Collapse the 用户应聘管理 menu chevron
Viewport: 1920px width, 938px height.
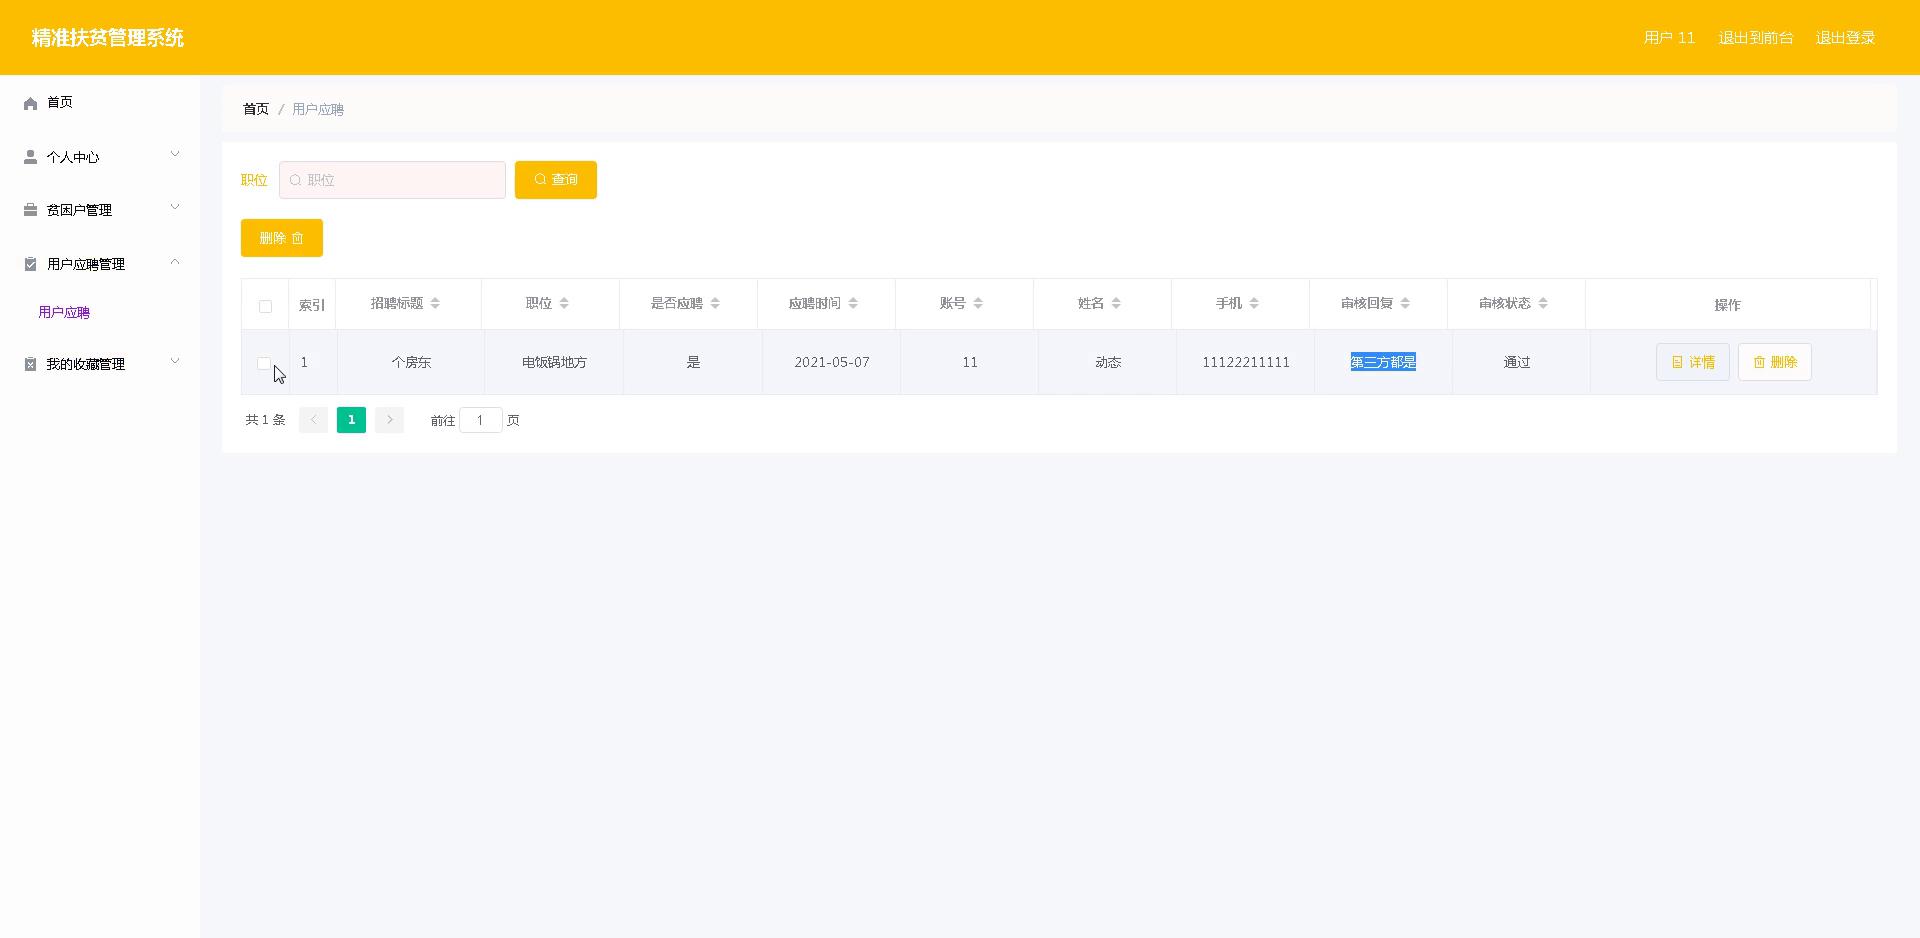coord(175,262)
